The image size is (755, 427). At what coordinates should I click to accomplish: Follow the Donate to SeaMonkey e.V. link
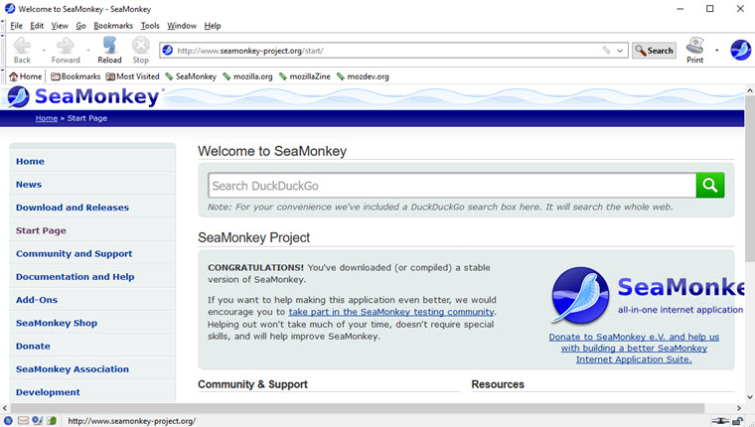click(x=634, y=348)
